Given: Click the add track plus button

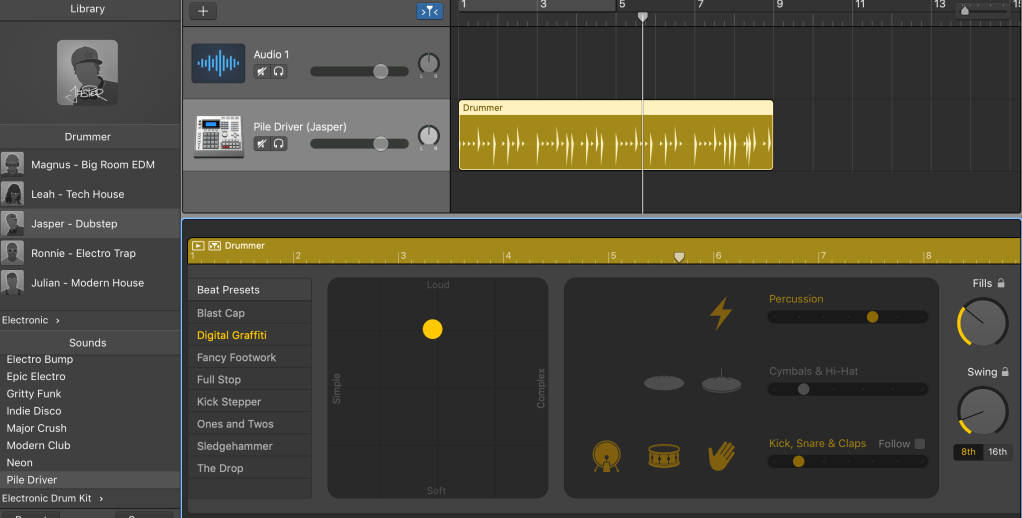Looking at the screenshot, I should 203,11.
